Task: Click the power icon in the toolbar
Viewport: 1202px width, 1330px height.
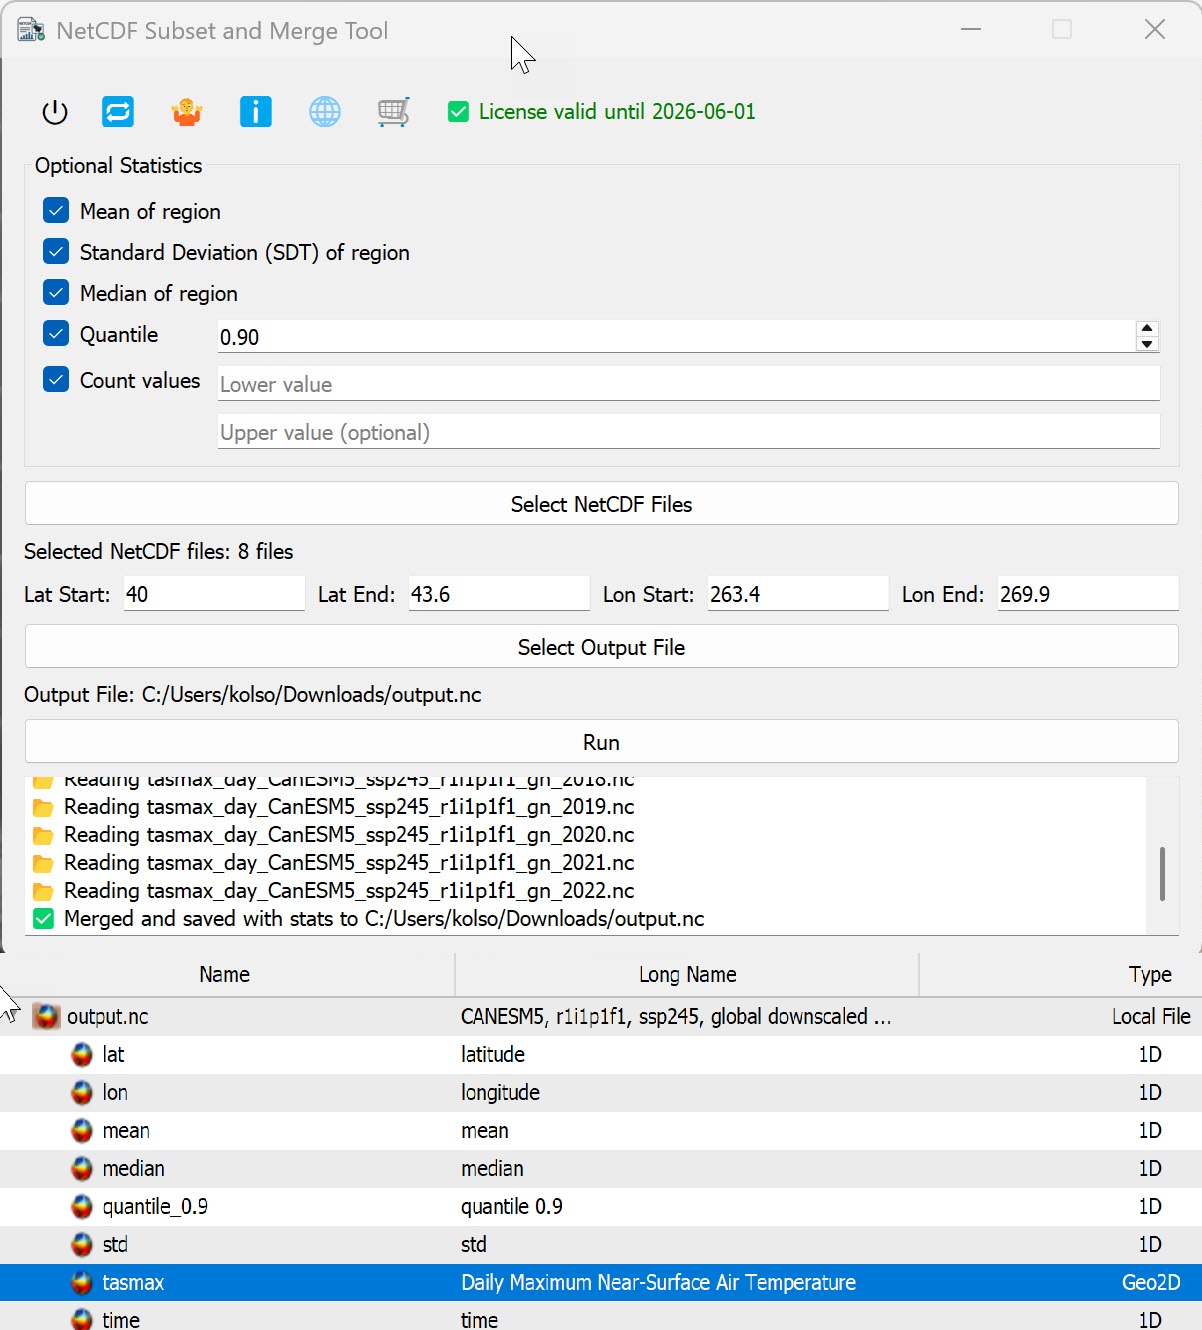Action: pos(55,112)
